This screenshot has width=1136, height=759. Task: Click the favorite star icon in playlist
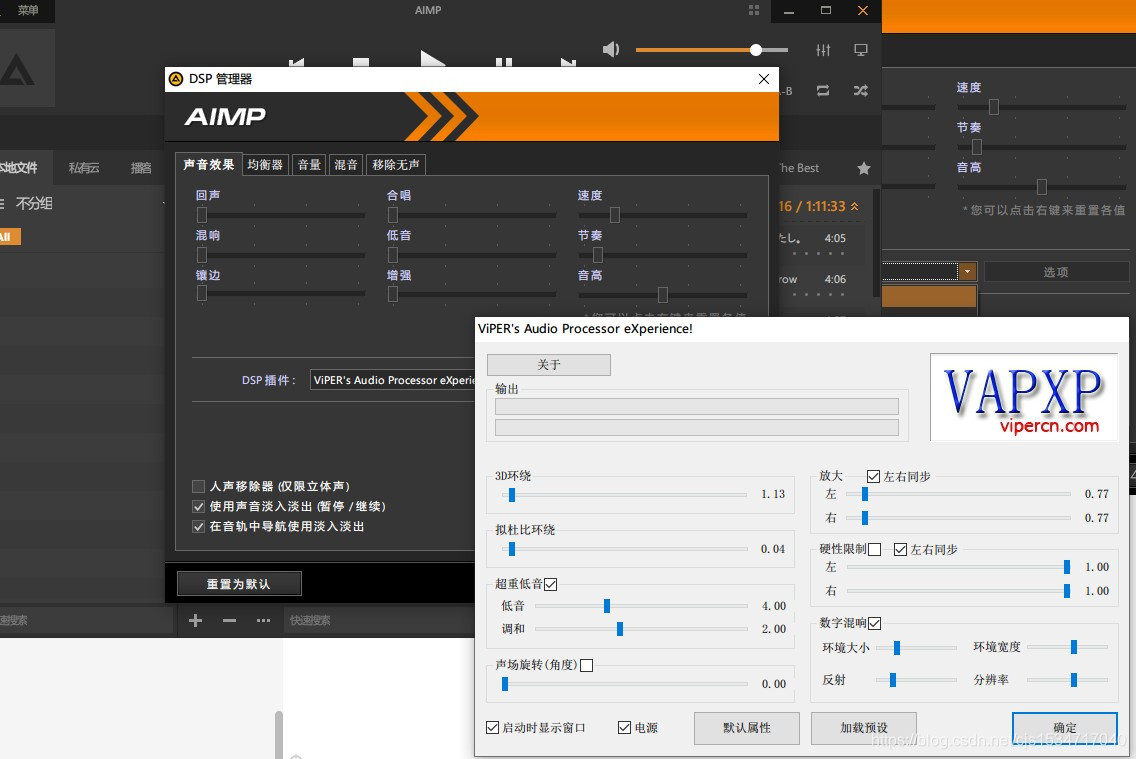tap(864, 168)
